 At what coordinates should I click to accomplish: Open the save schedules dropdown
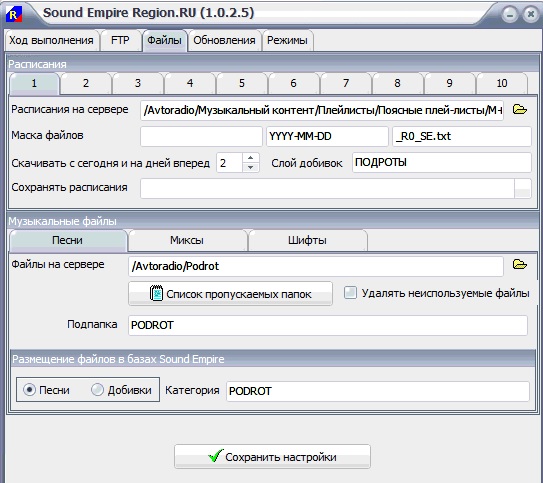pyautogui.click(x=523, y=189)
